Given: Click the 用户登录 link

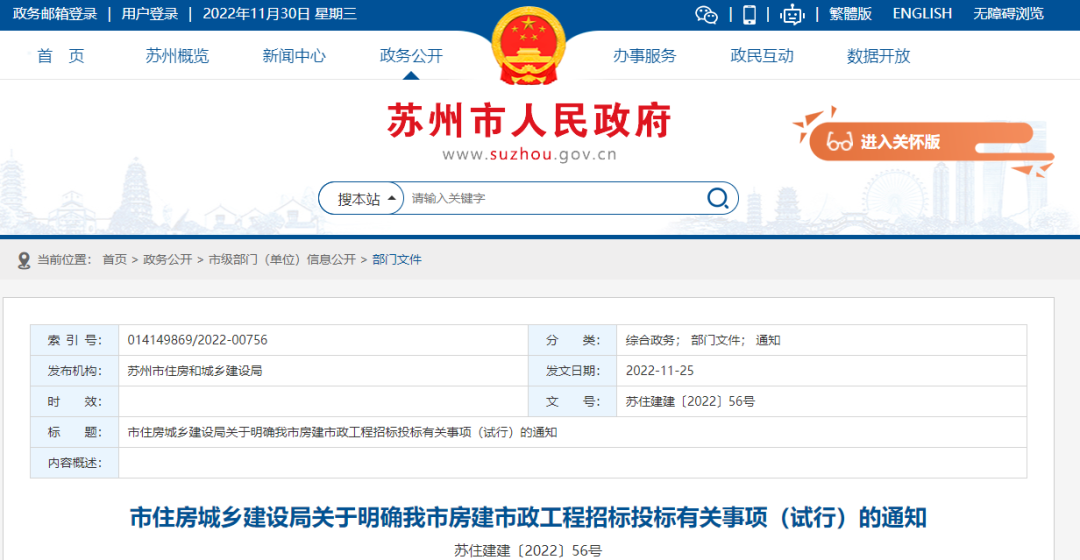Looking at the screenshot, I should (x=149, y=14).
